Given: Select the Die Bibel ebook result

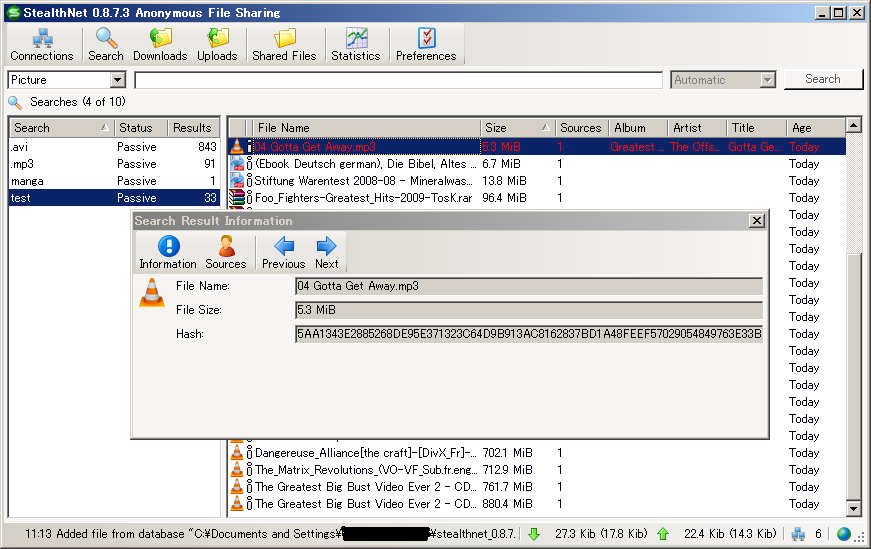Looking at the screenshot, I should pos(538,164).
